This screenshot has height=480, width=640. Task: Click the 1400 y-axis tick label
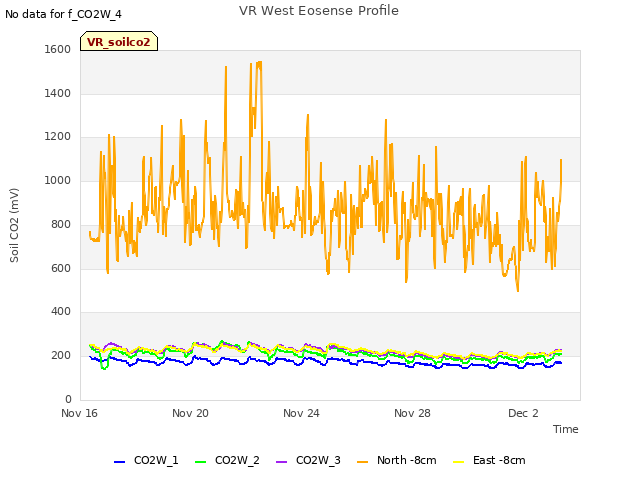coord(58,93)
